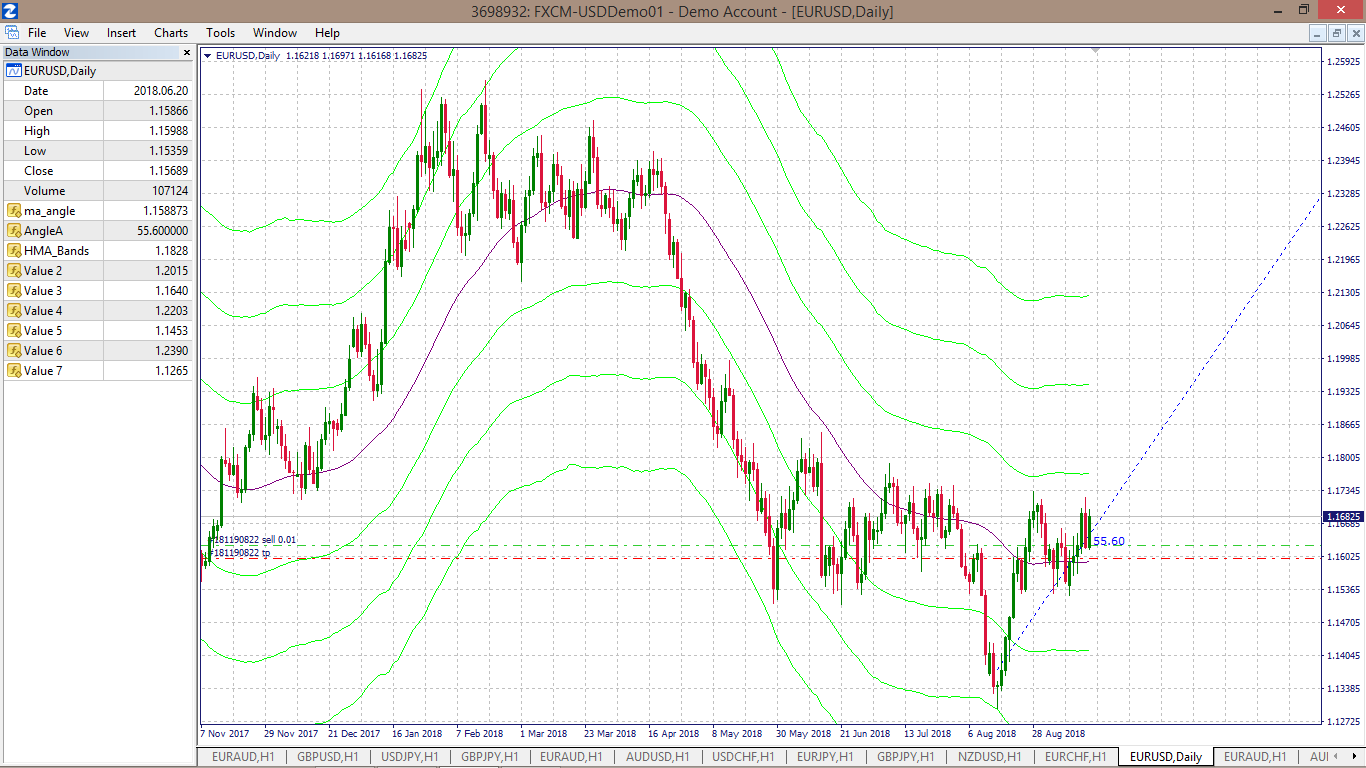
Task: Open the File menu
Action: (x=37, y=33)
